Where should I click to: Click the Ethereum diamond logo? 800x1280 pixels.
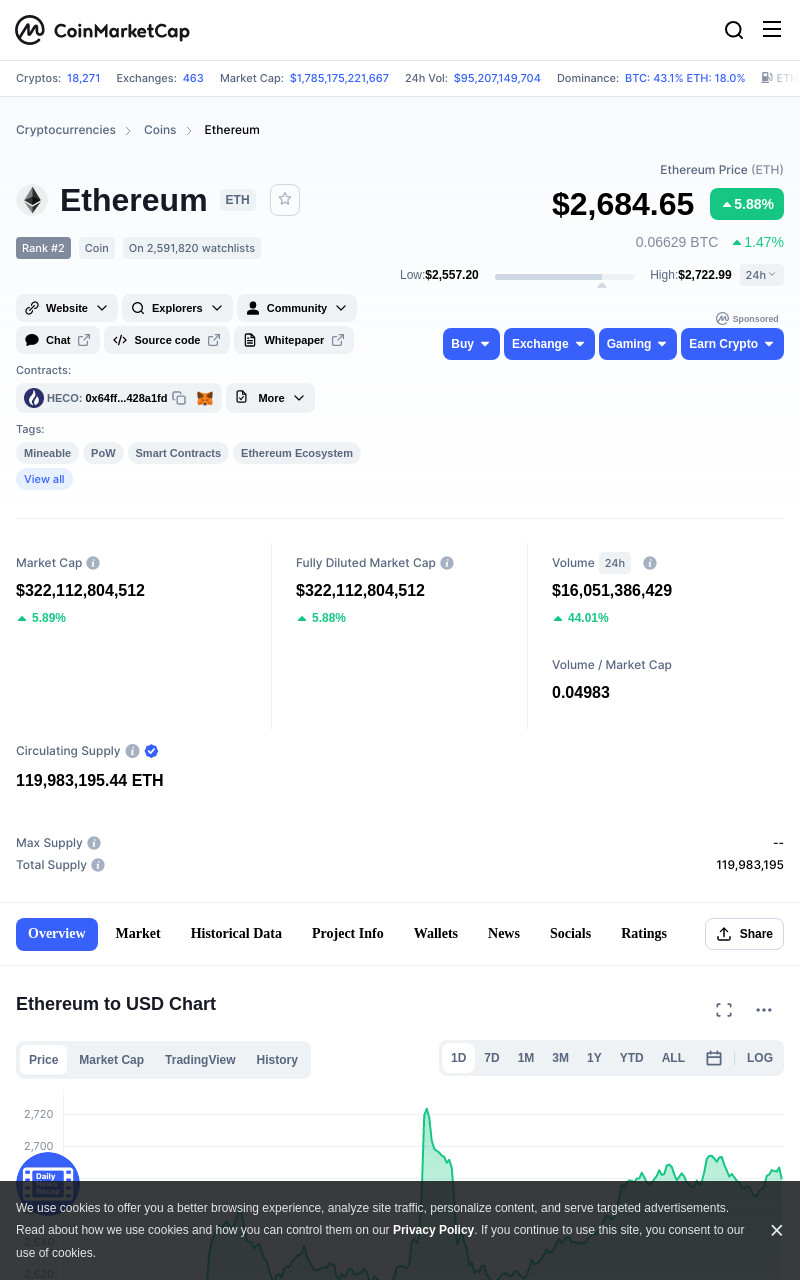[x=32, y=200]
